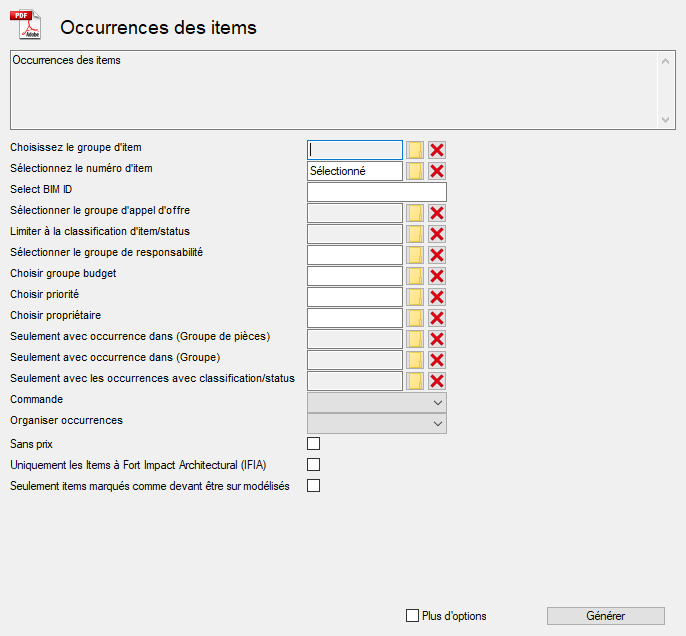The width and height of the screenshot is (686, 636).
Task: Clear Sélectionner le groupe de responsabilité field
Action: pyautogui.click(x=437, y=255)
